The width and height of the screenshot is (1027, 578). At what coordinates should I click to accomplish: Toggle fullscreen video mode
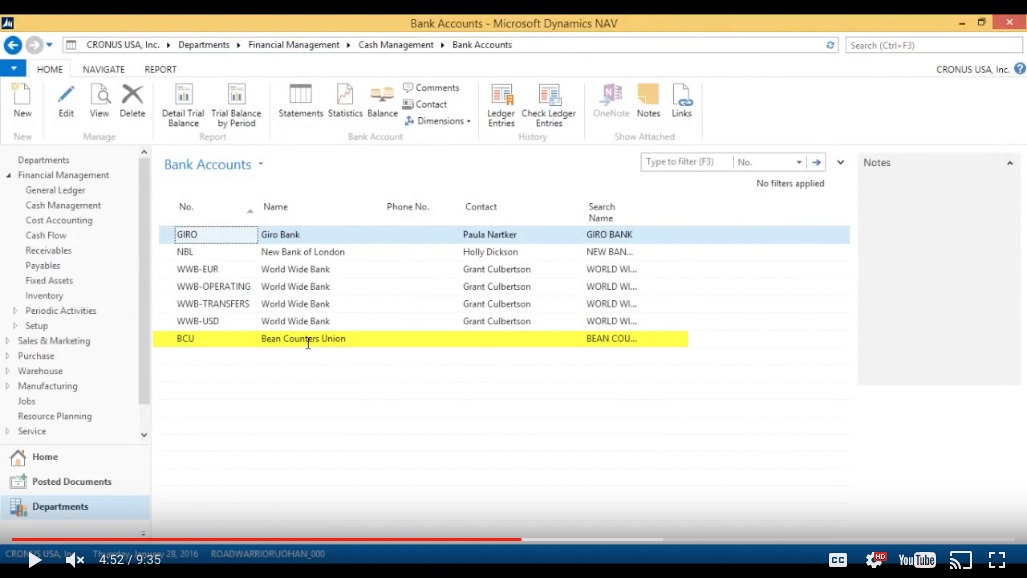point(997,560)
